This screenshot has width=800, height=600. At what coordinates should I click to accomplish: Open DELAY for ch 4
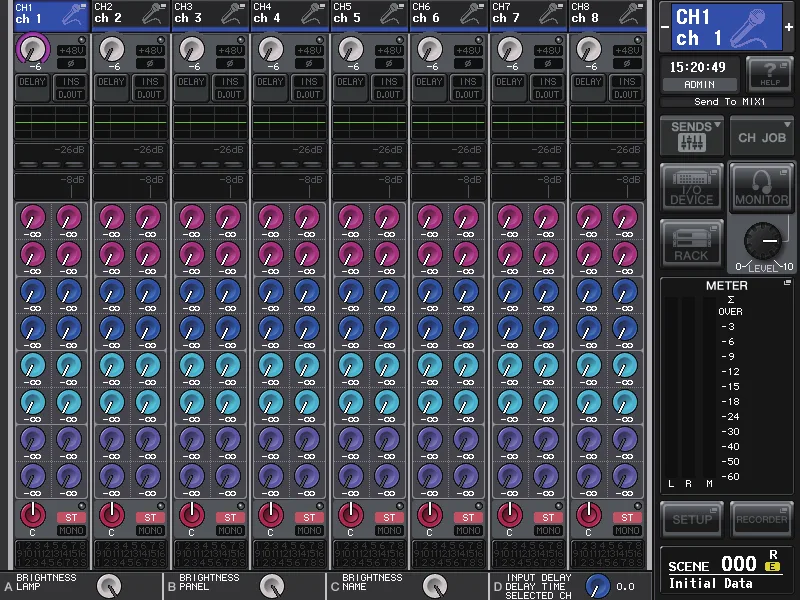(x=271, y=87)
